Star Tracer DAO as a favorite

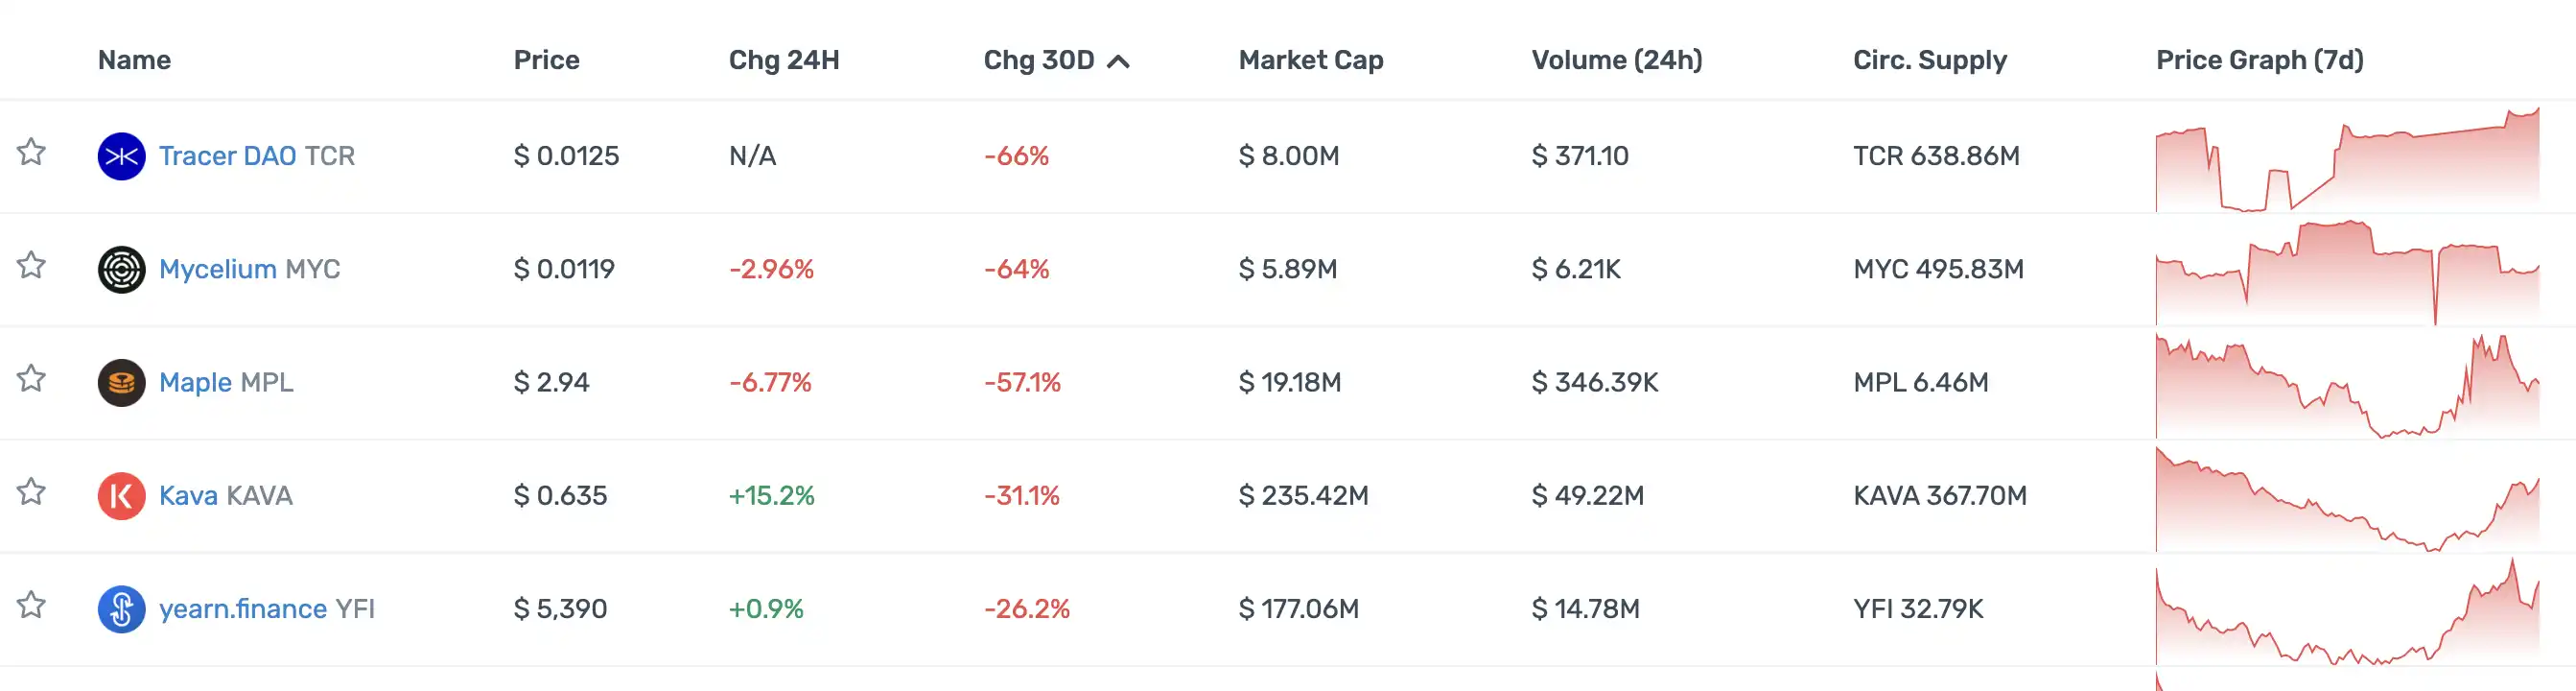click(31, 152)
